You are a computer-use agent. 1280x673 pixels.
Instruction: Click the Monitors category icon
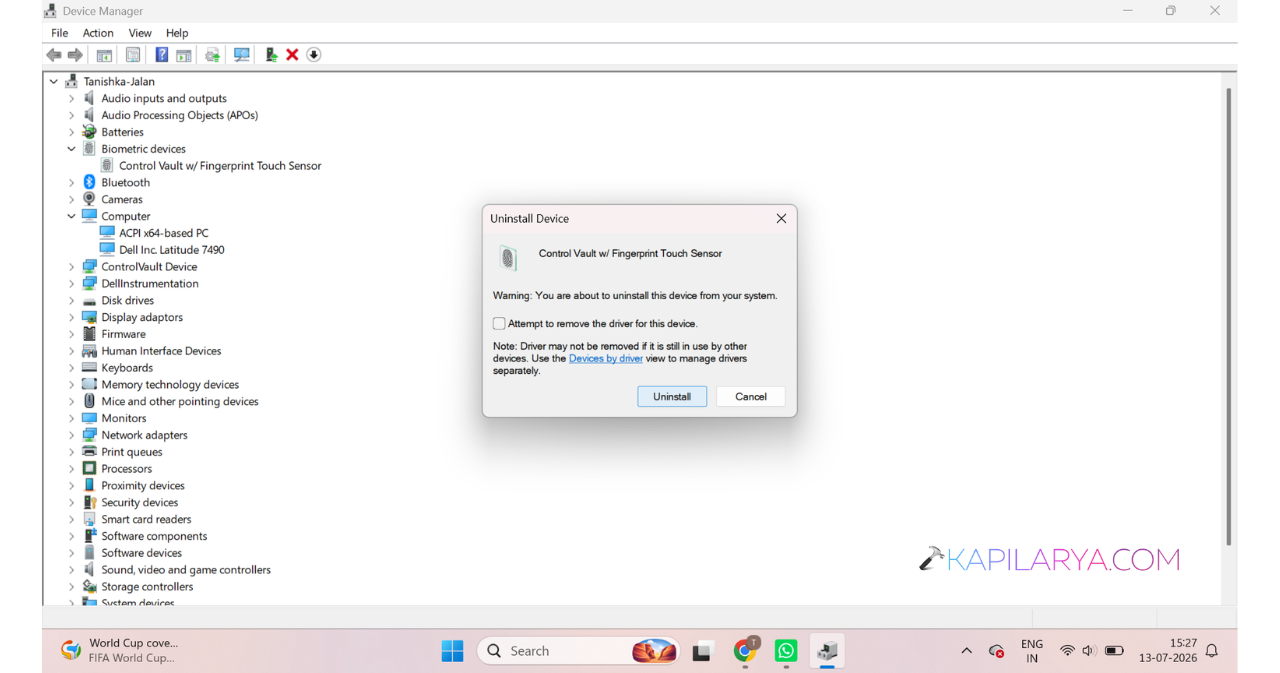click(x=89, y=418)
